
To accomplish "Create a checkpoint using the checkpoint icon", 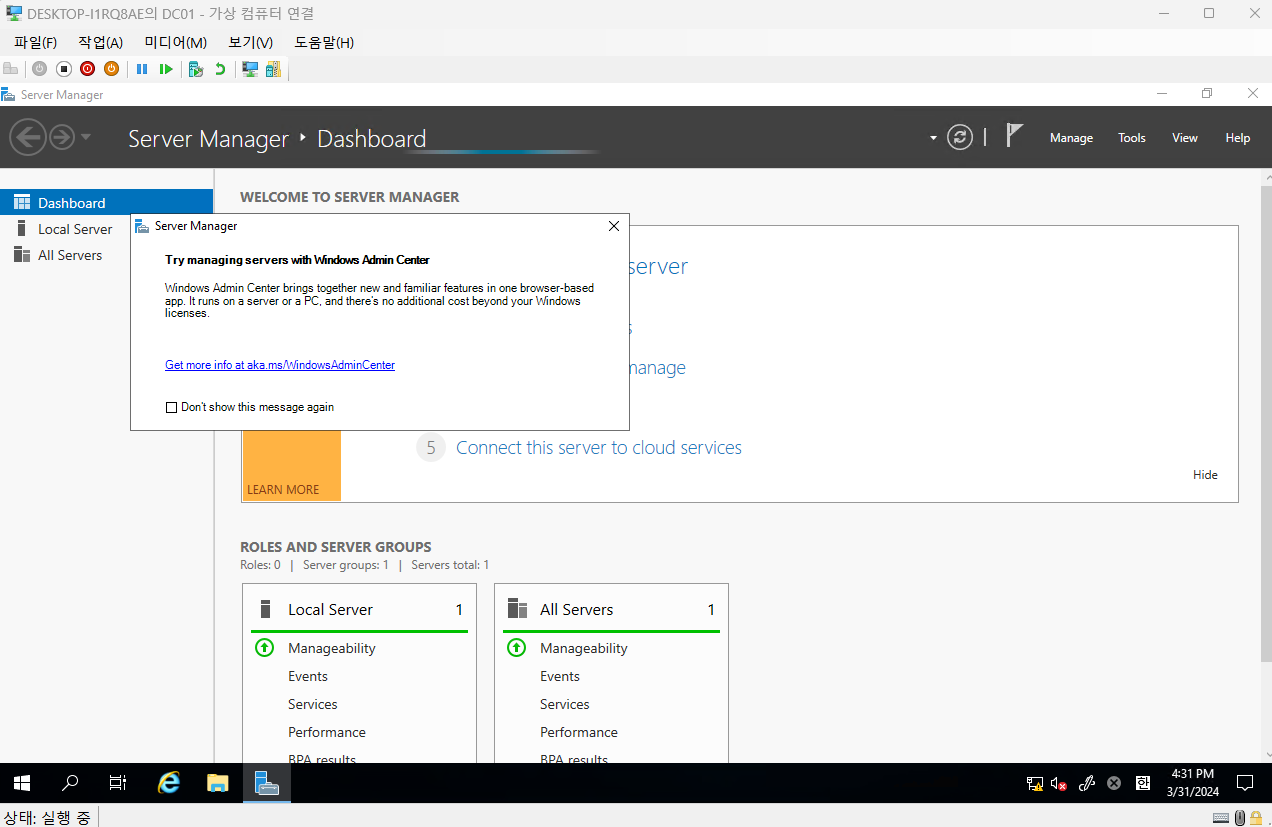I will 196,69.
